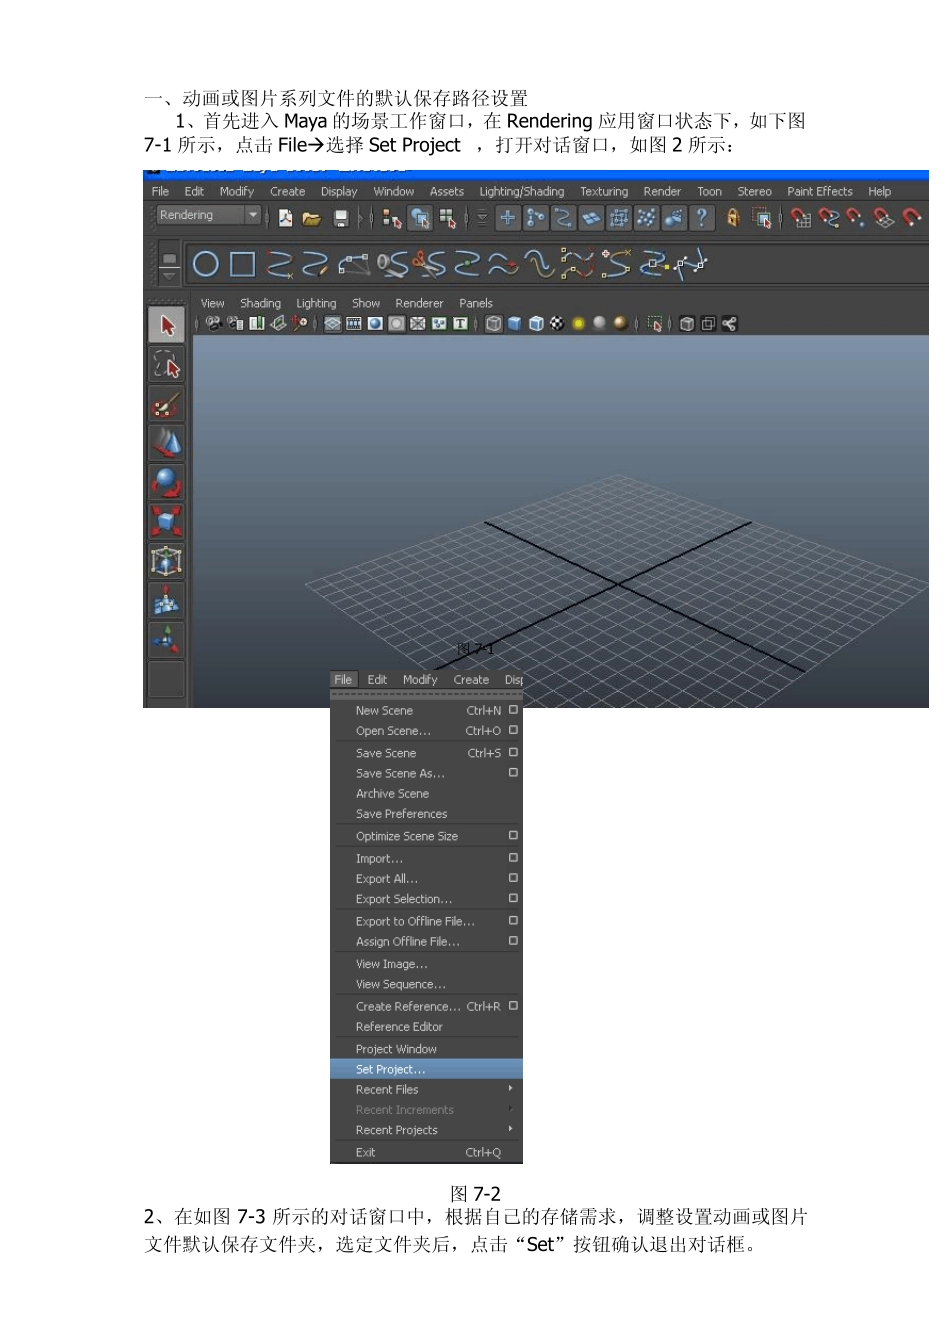
Task: Click the New Scene icon in status line
Action: [285, 218]
